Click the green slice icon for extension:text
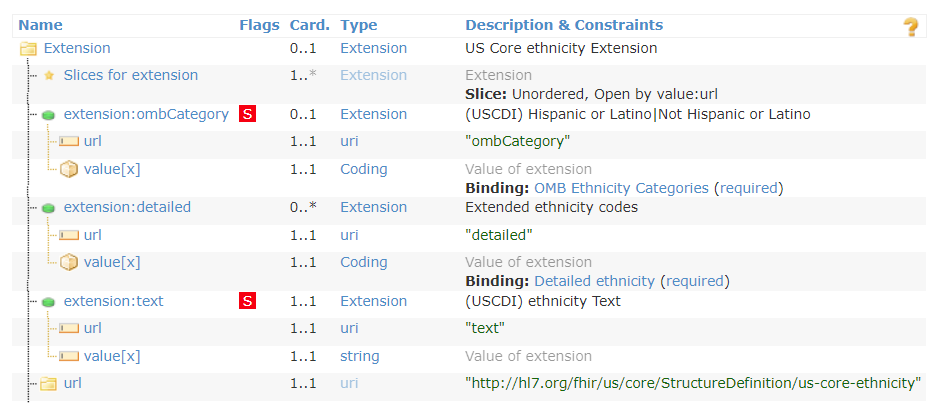The height and width of the screenshot is (403, 945). [49, 302]
